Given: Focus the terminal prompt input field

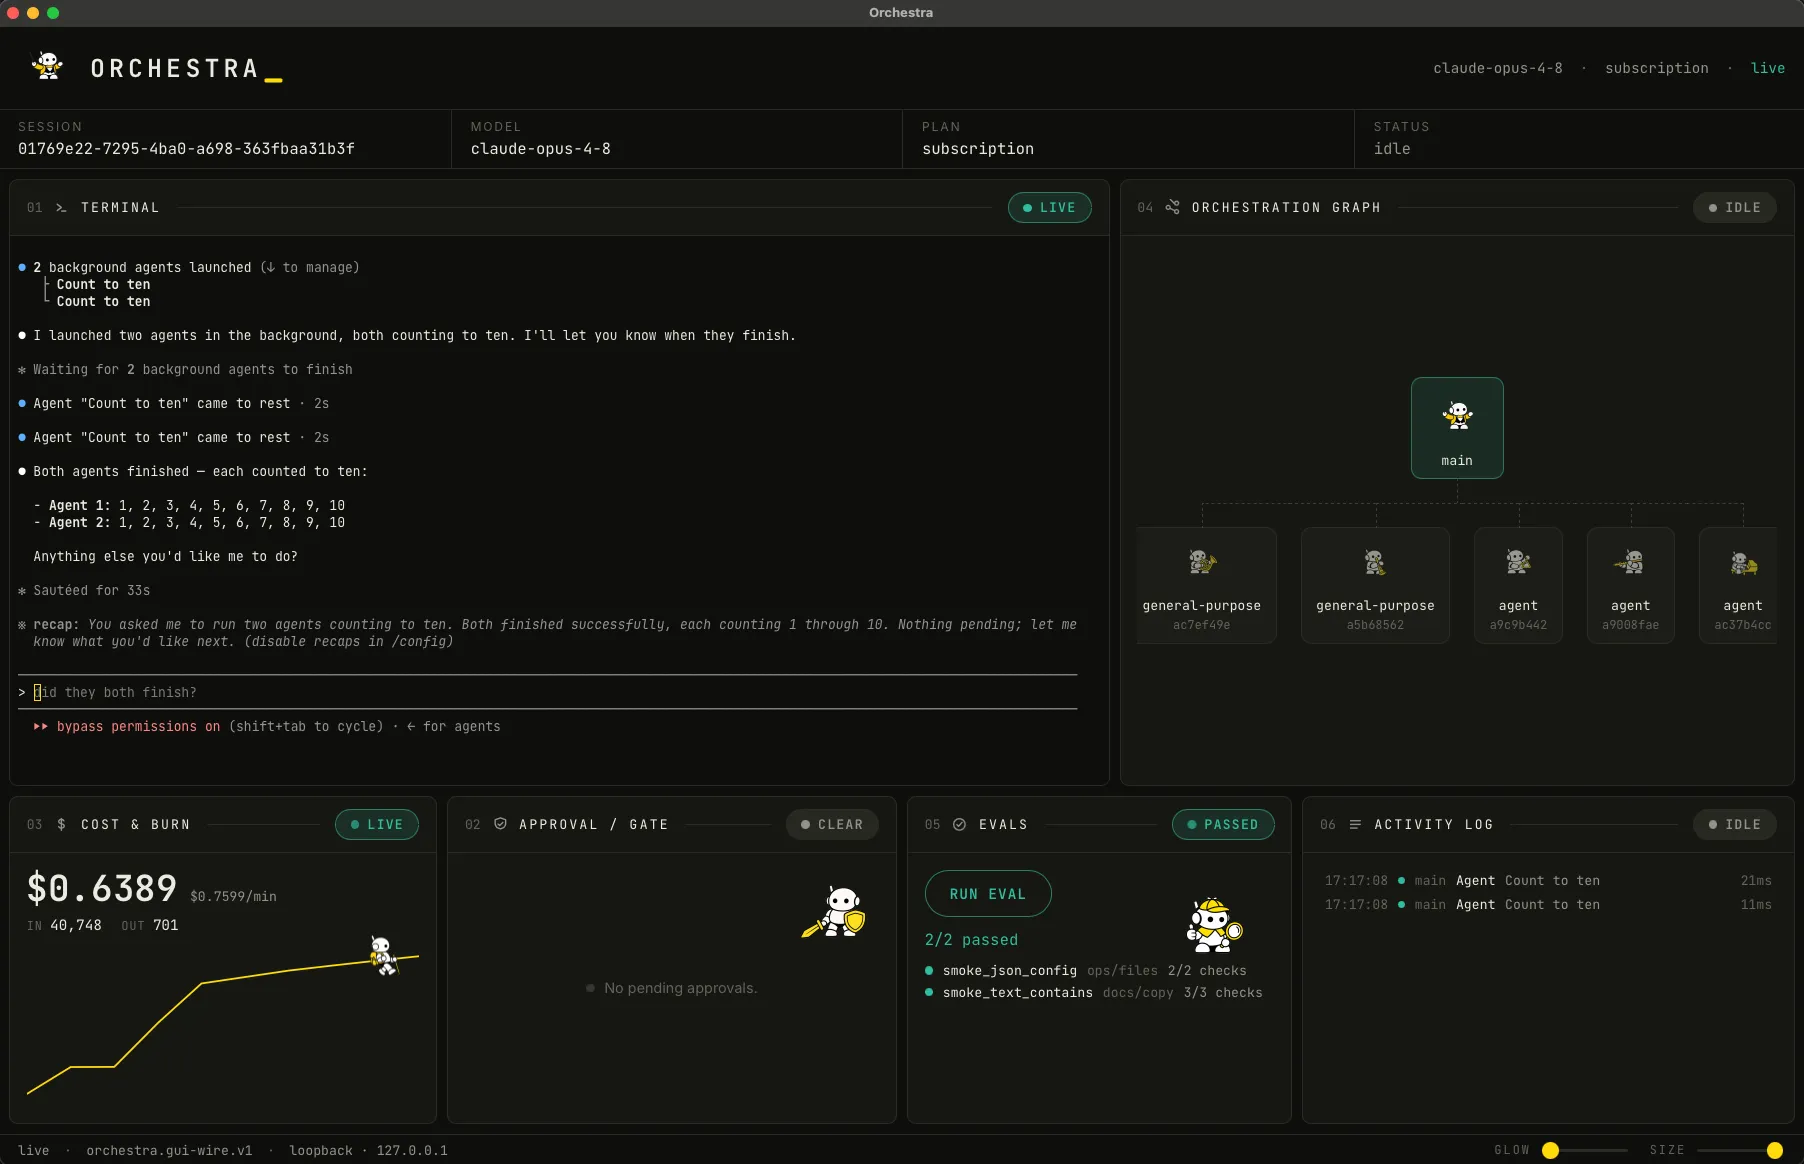Looking at the screenshot, I should pyautogui.click(x=547, y=692).
